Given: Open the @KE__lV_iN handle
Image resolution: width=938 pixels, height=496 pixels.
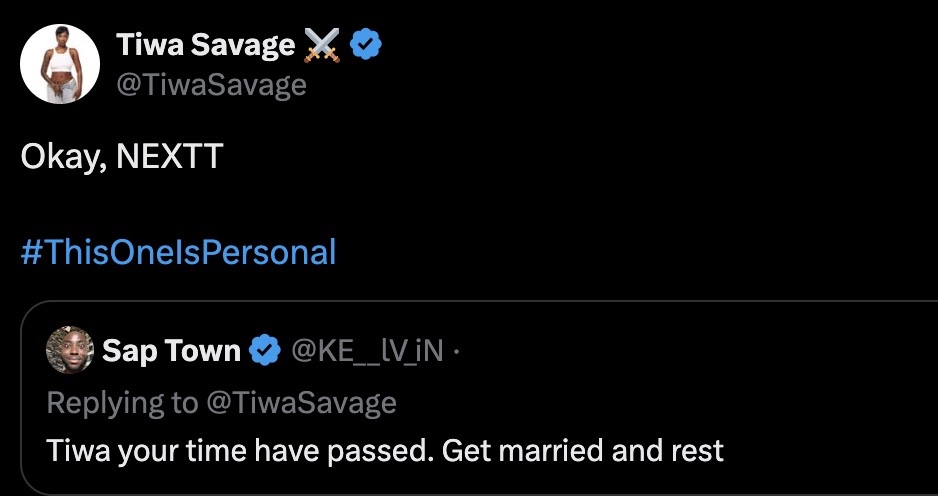Looking at the screenshot, I should coord(366,351).
